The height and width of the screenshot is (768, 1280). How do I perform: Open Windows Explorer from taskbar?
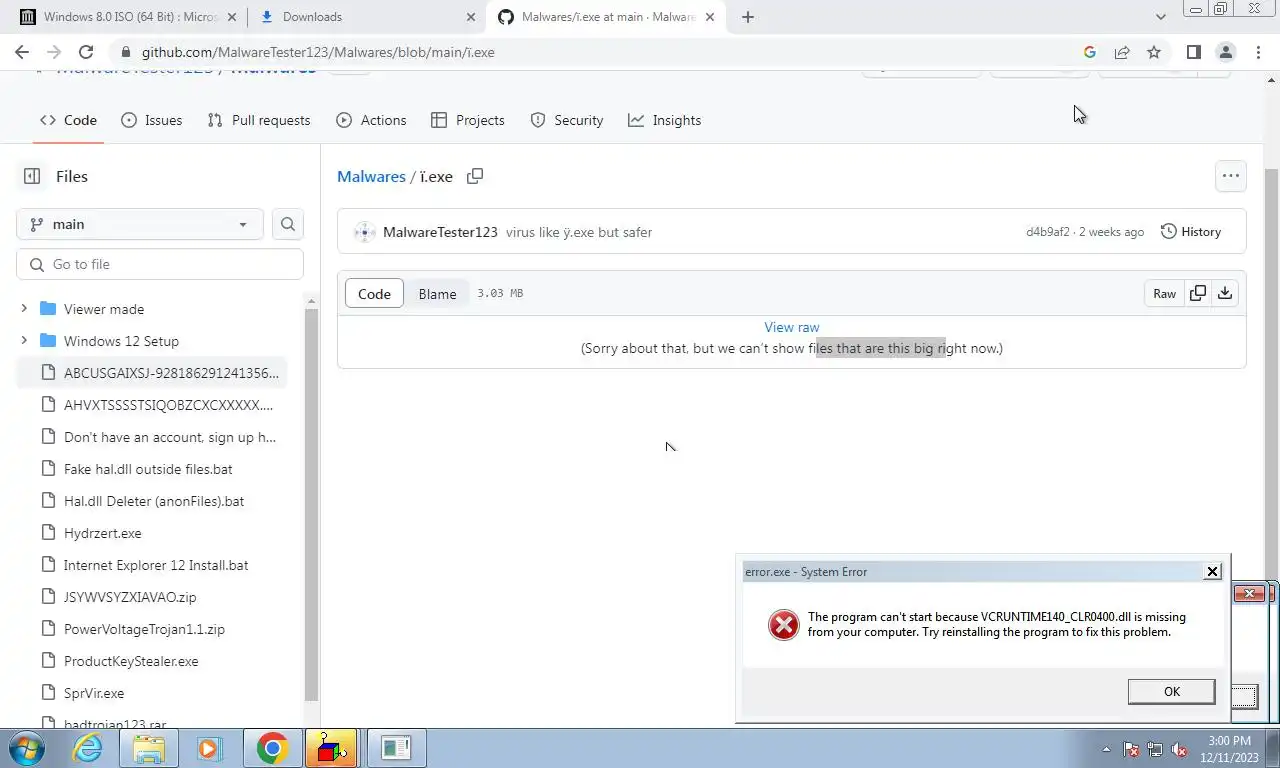[x=149, y=748]
